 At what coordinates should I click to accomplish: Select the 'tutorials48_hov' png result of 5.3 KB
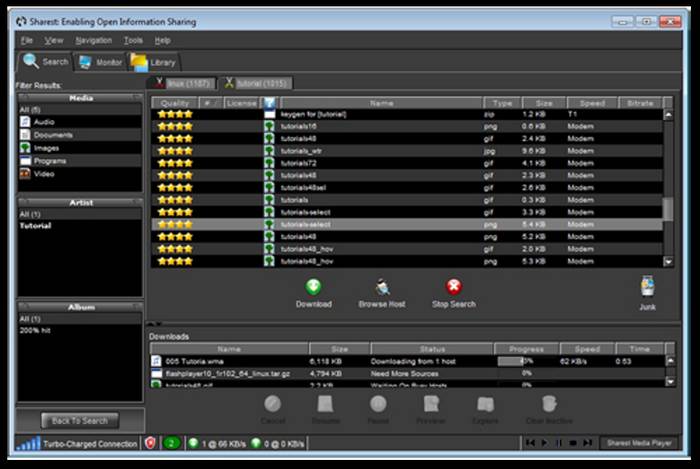click(x=407, y=261)
